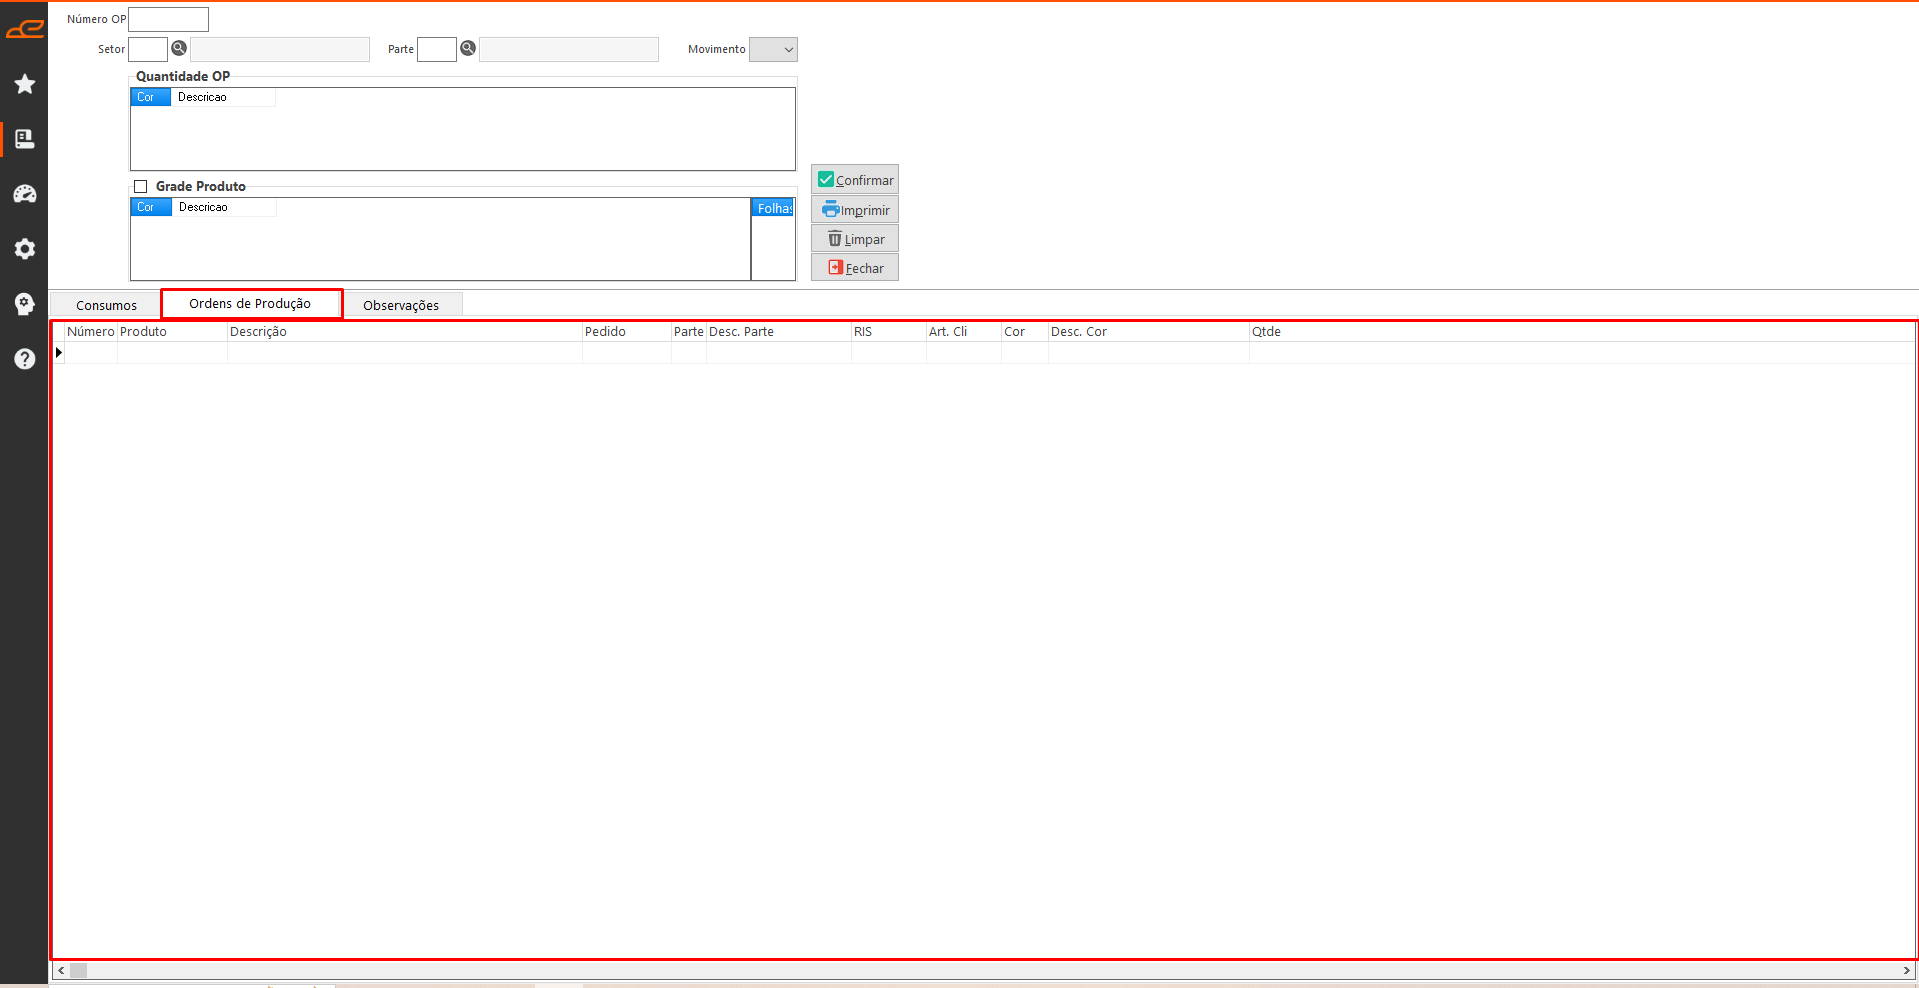Click the Parte search magnifier icon
The width and height of the screenshot is (1919, 988).
click(467, 48)
